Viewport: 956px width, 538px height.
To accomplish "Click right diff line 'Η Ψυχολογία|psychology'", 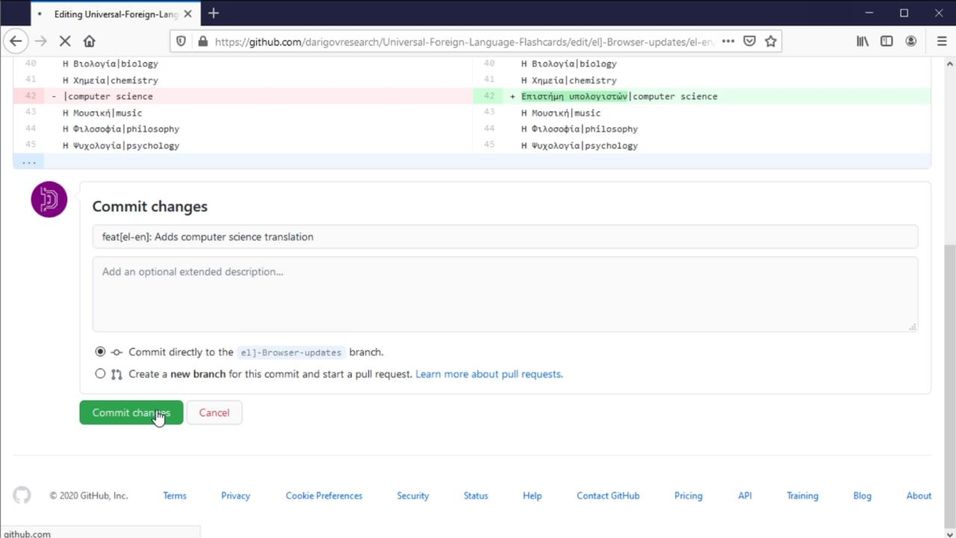I will click(x=579, y=145).
